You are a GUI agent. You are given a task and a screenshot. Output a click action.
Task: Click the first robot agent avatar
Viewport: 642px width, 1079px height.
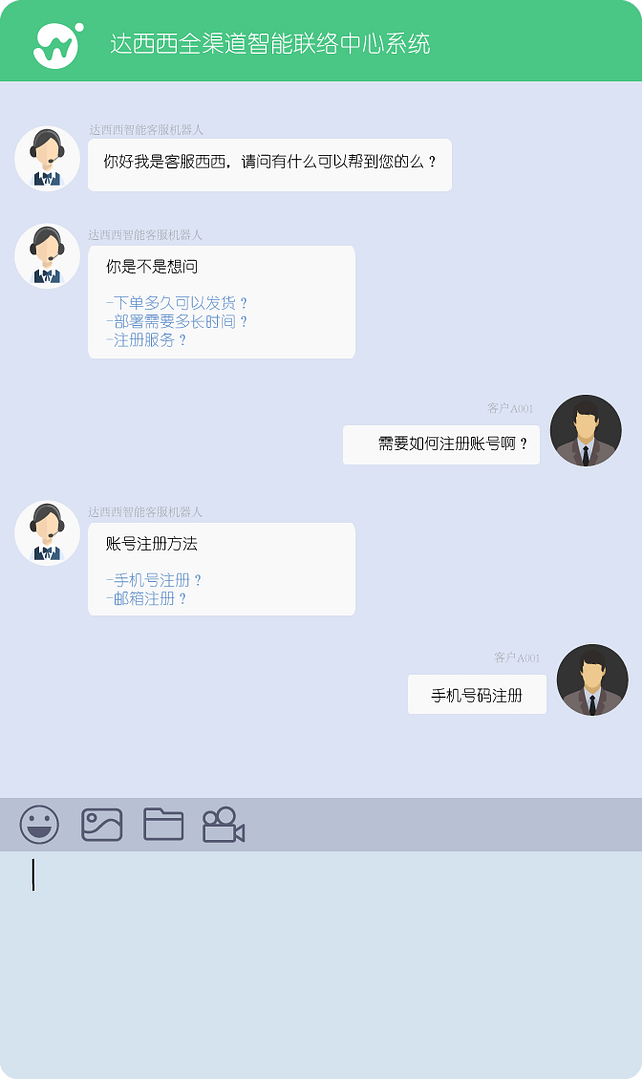47,158
